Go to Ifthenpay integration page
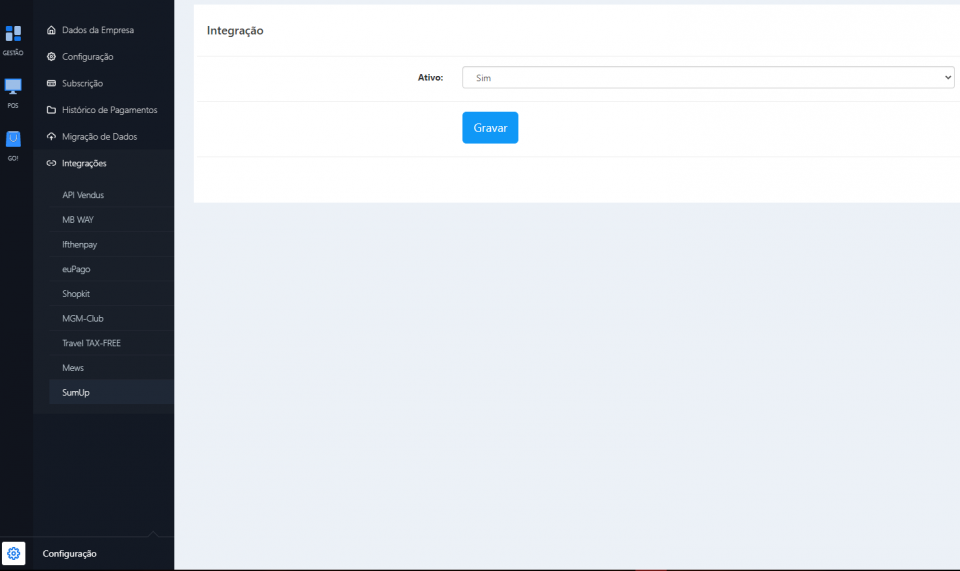Viewport: 960px width, 571px height. [79, 244]
